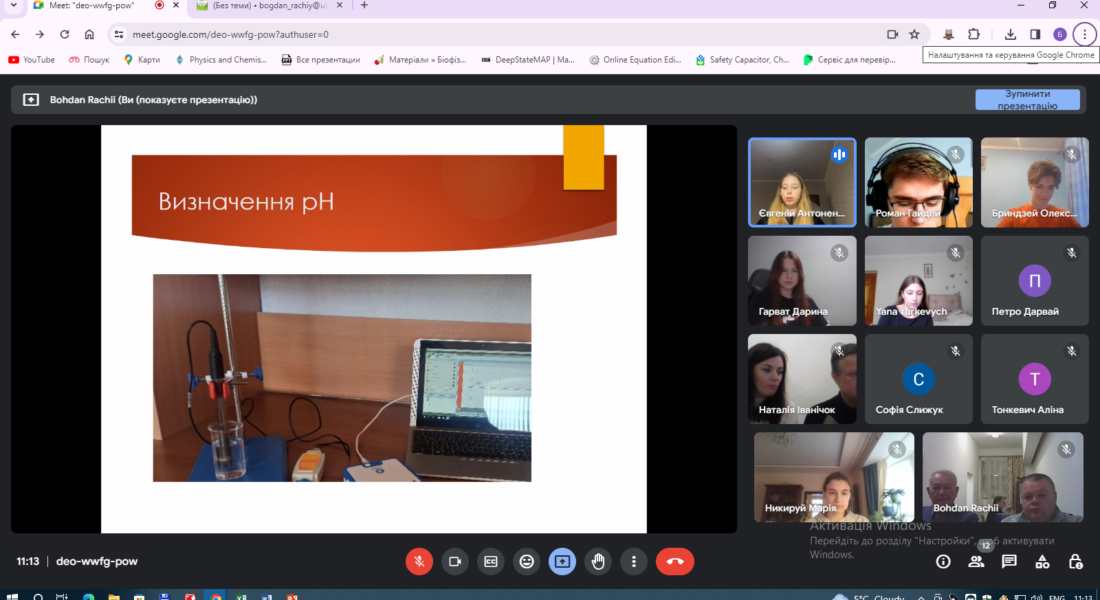Open host controls lock icon
The width and height of the screenshot is (1100, 600).
pos(1076,562)
